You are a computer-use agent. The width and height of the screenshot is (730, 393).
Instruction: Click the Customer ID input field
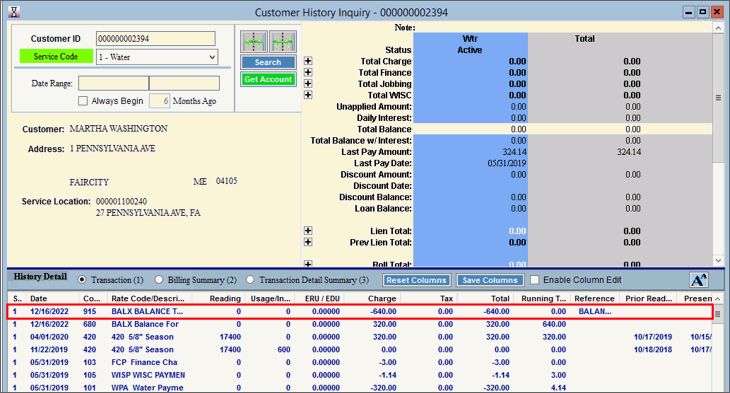(156, 39)
